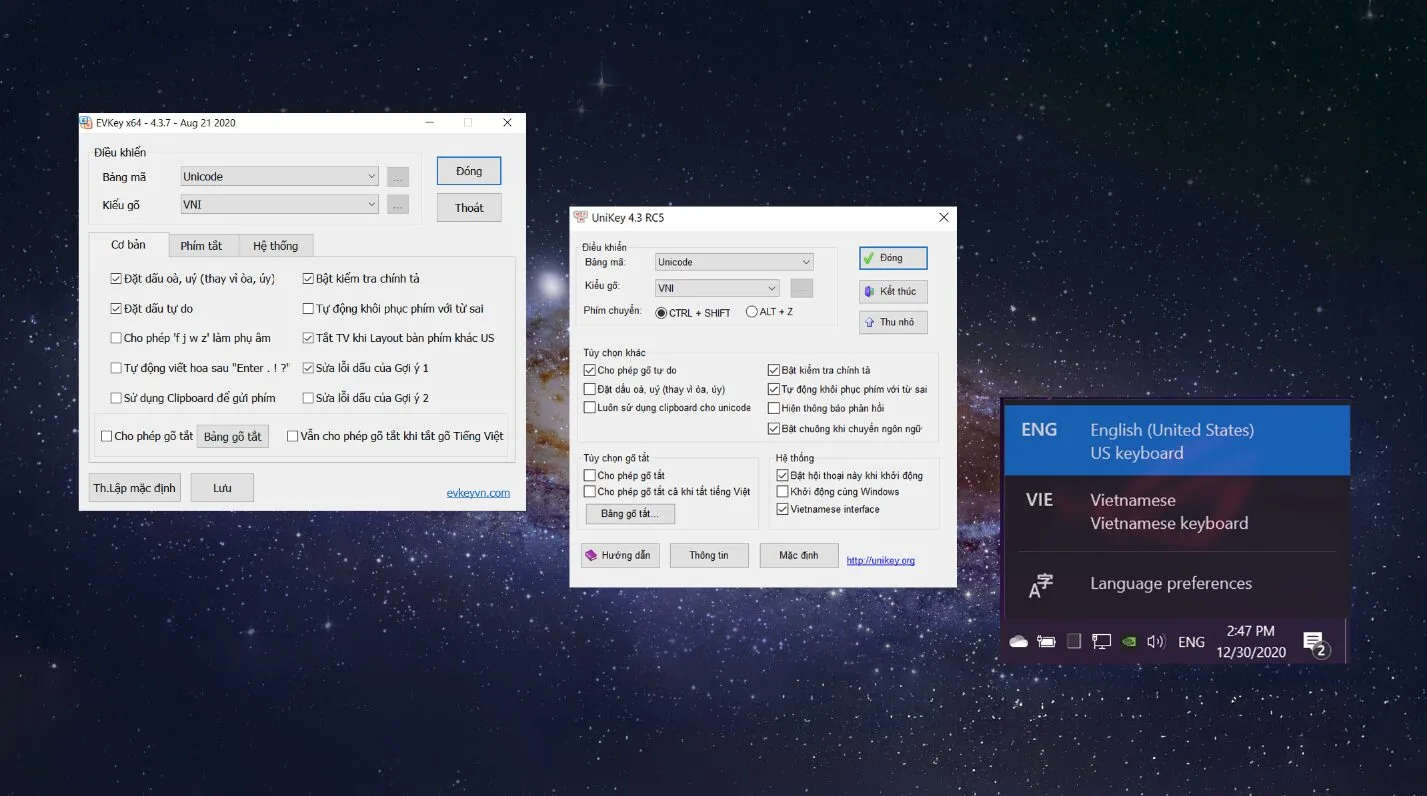The width and height of the screenshot is (1427, 796).
Task: Click the 'Thu nhỏ' button
Action: pos(893,322)
